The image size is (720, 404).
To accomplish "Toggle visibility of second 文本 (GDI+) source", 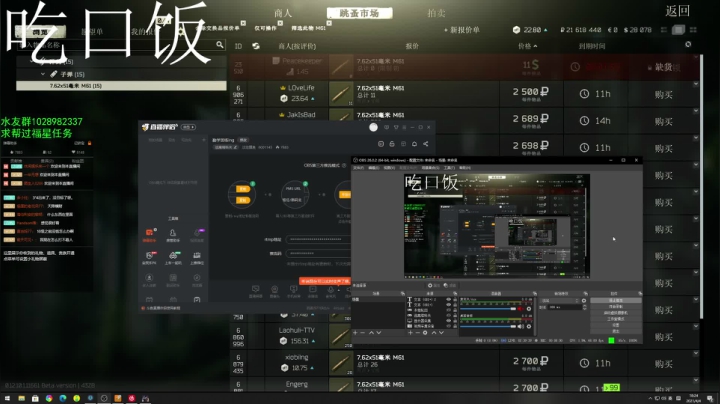I will pos(449,305).
